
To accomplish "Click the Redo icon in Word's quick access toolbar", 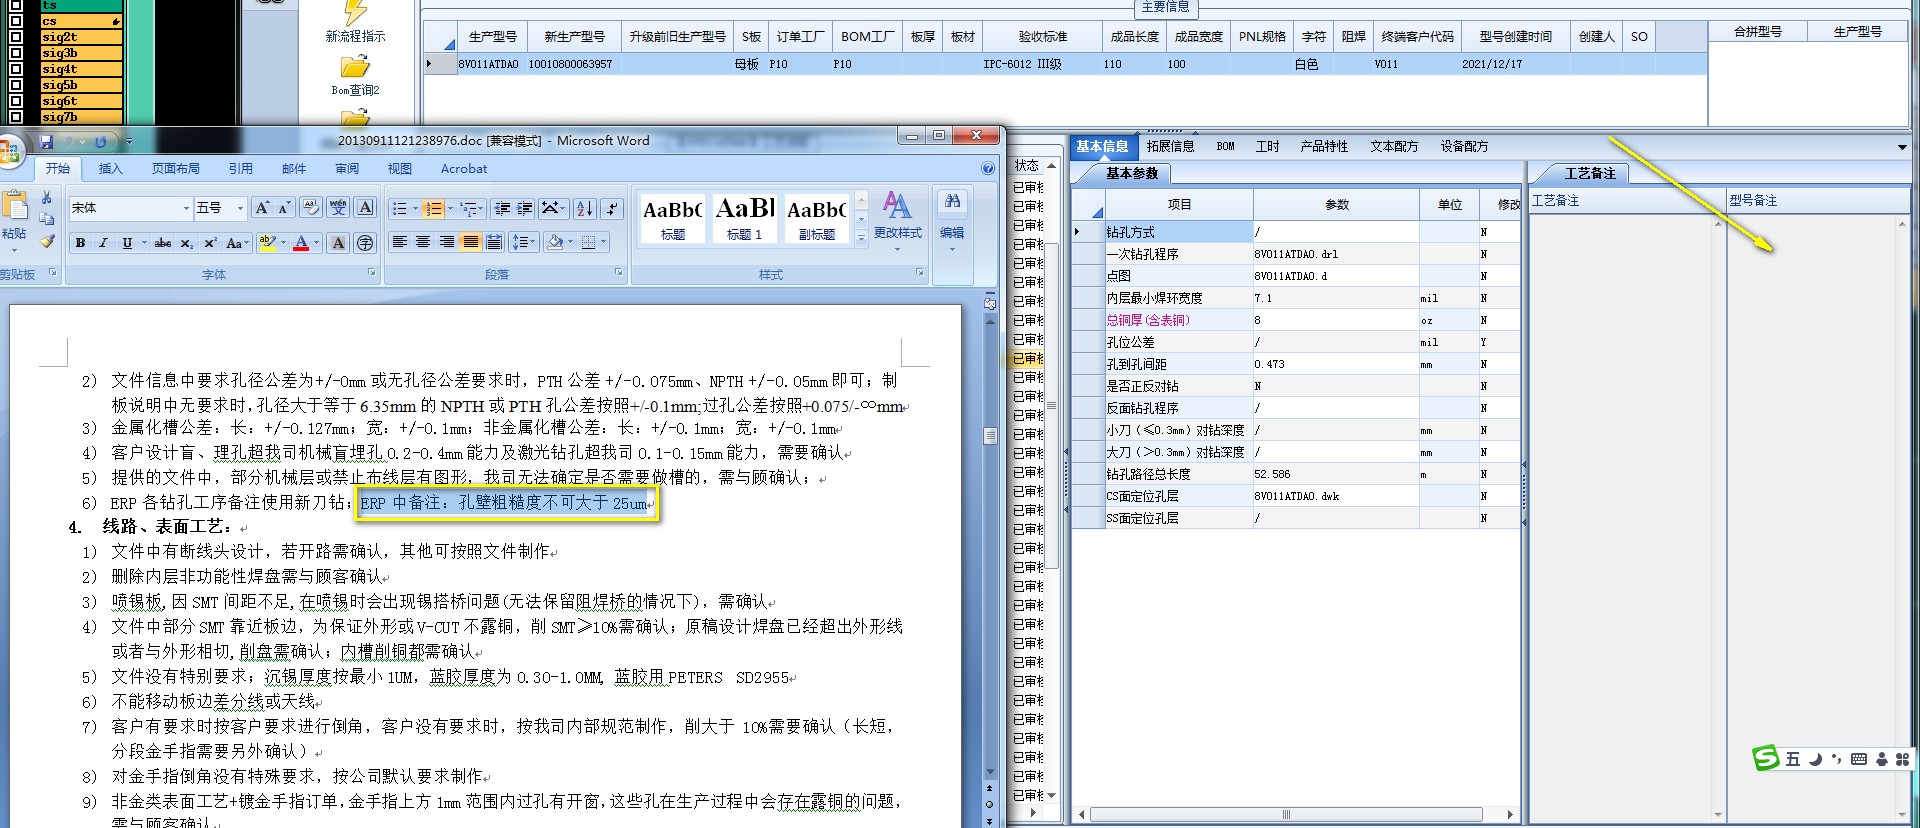I will tap(101, 142).
